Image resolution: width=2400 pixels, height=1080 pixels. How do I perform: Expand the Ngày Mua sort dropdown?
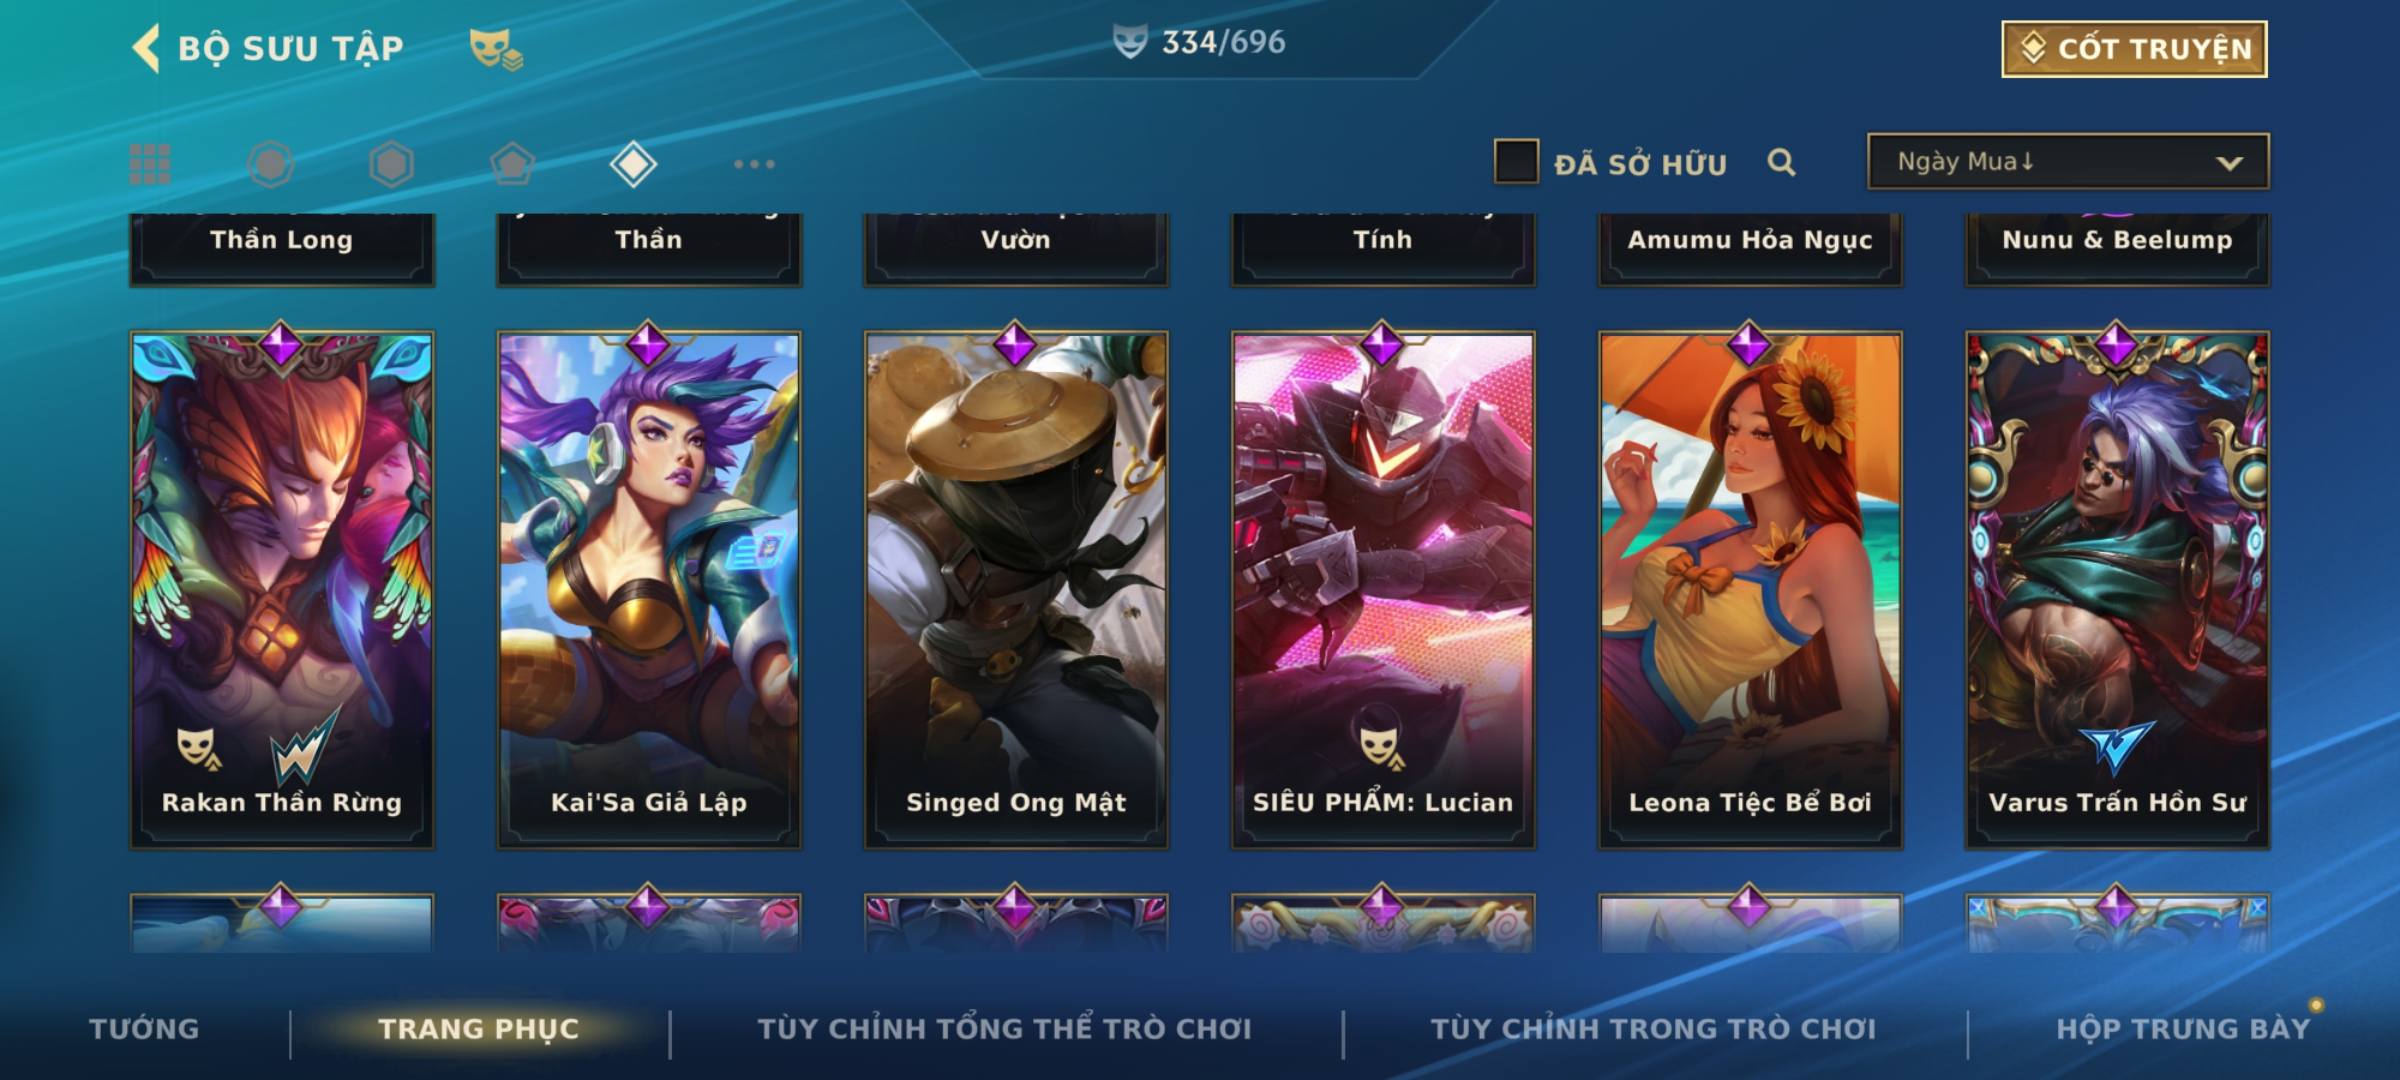[x=2068, y=161]
